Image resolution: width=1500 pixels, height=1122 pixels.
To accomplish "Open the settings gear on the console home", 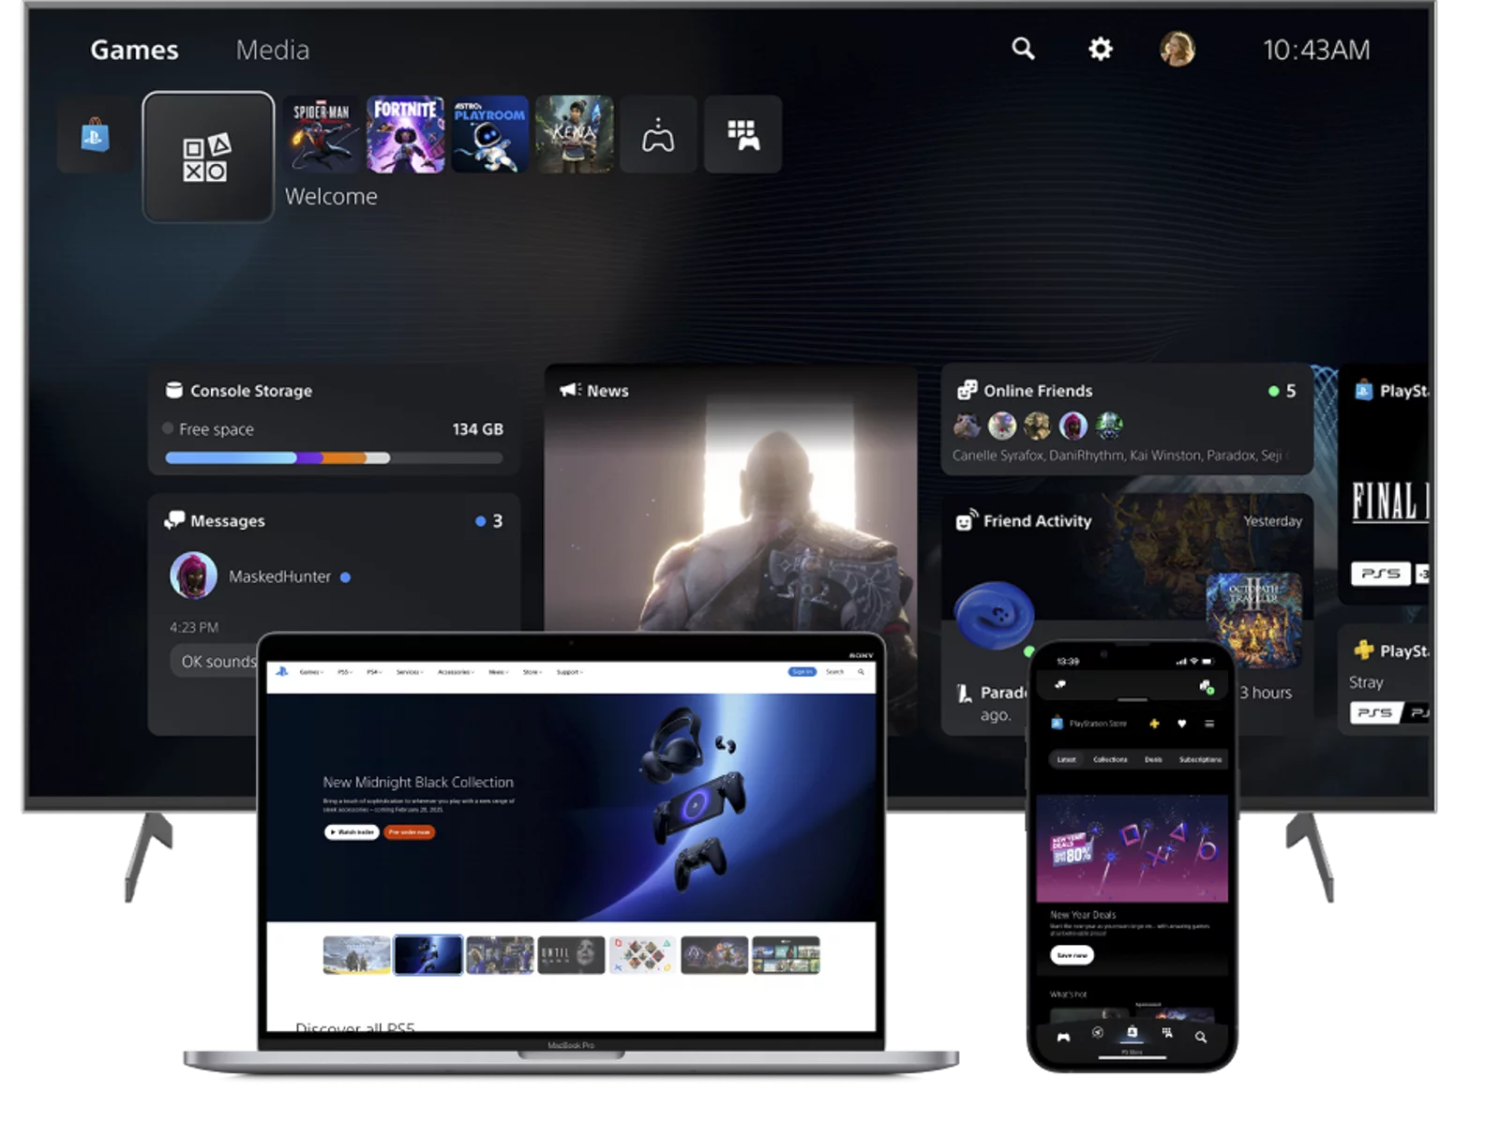I will pyautogui.click(x=1099, y=49).
